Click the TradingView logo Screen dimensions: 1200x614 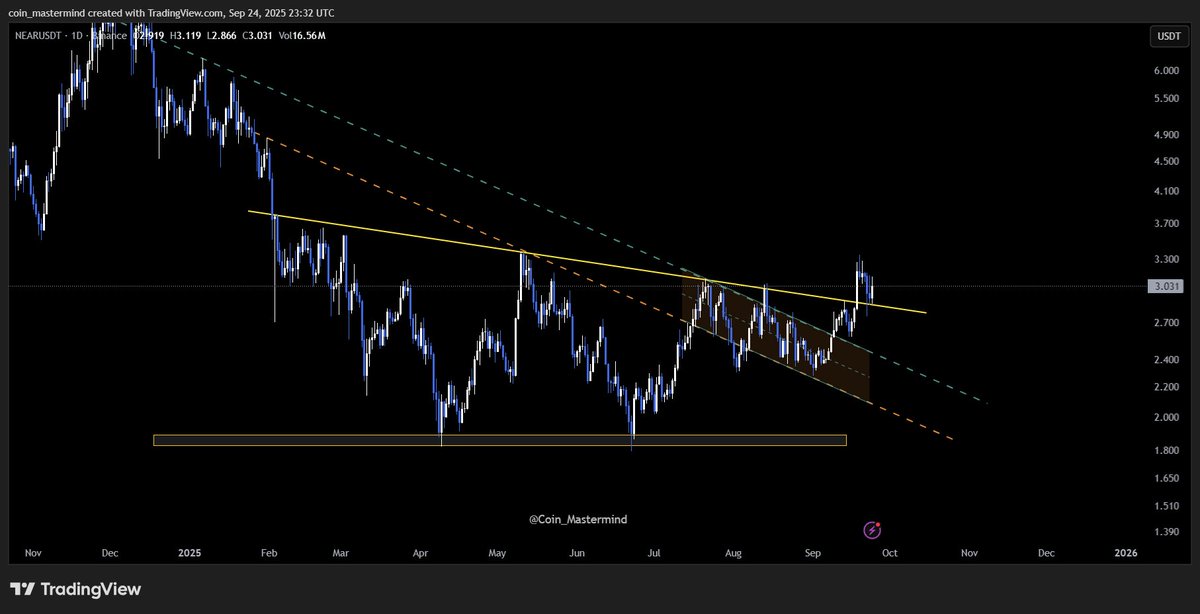point(76,589)
